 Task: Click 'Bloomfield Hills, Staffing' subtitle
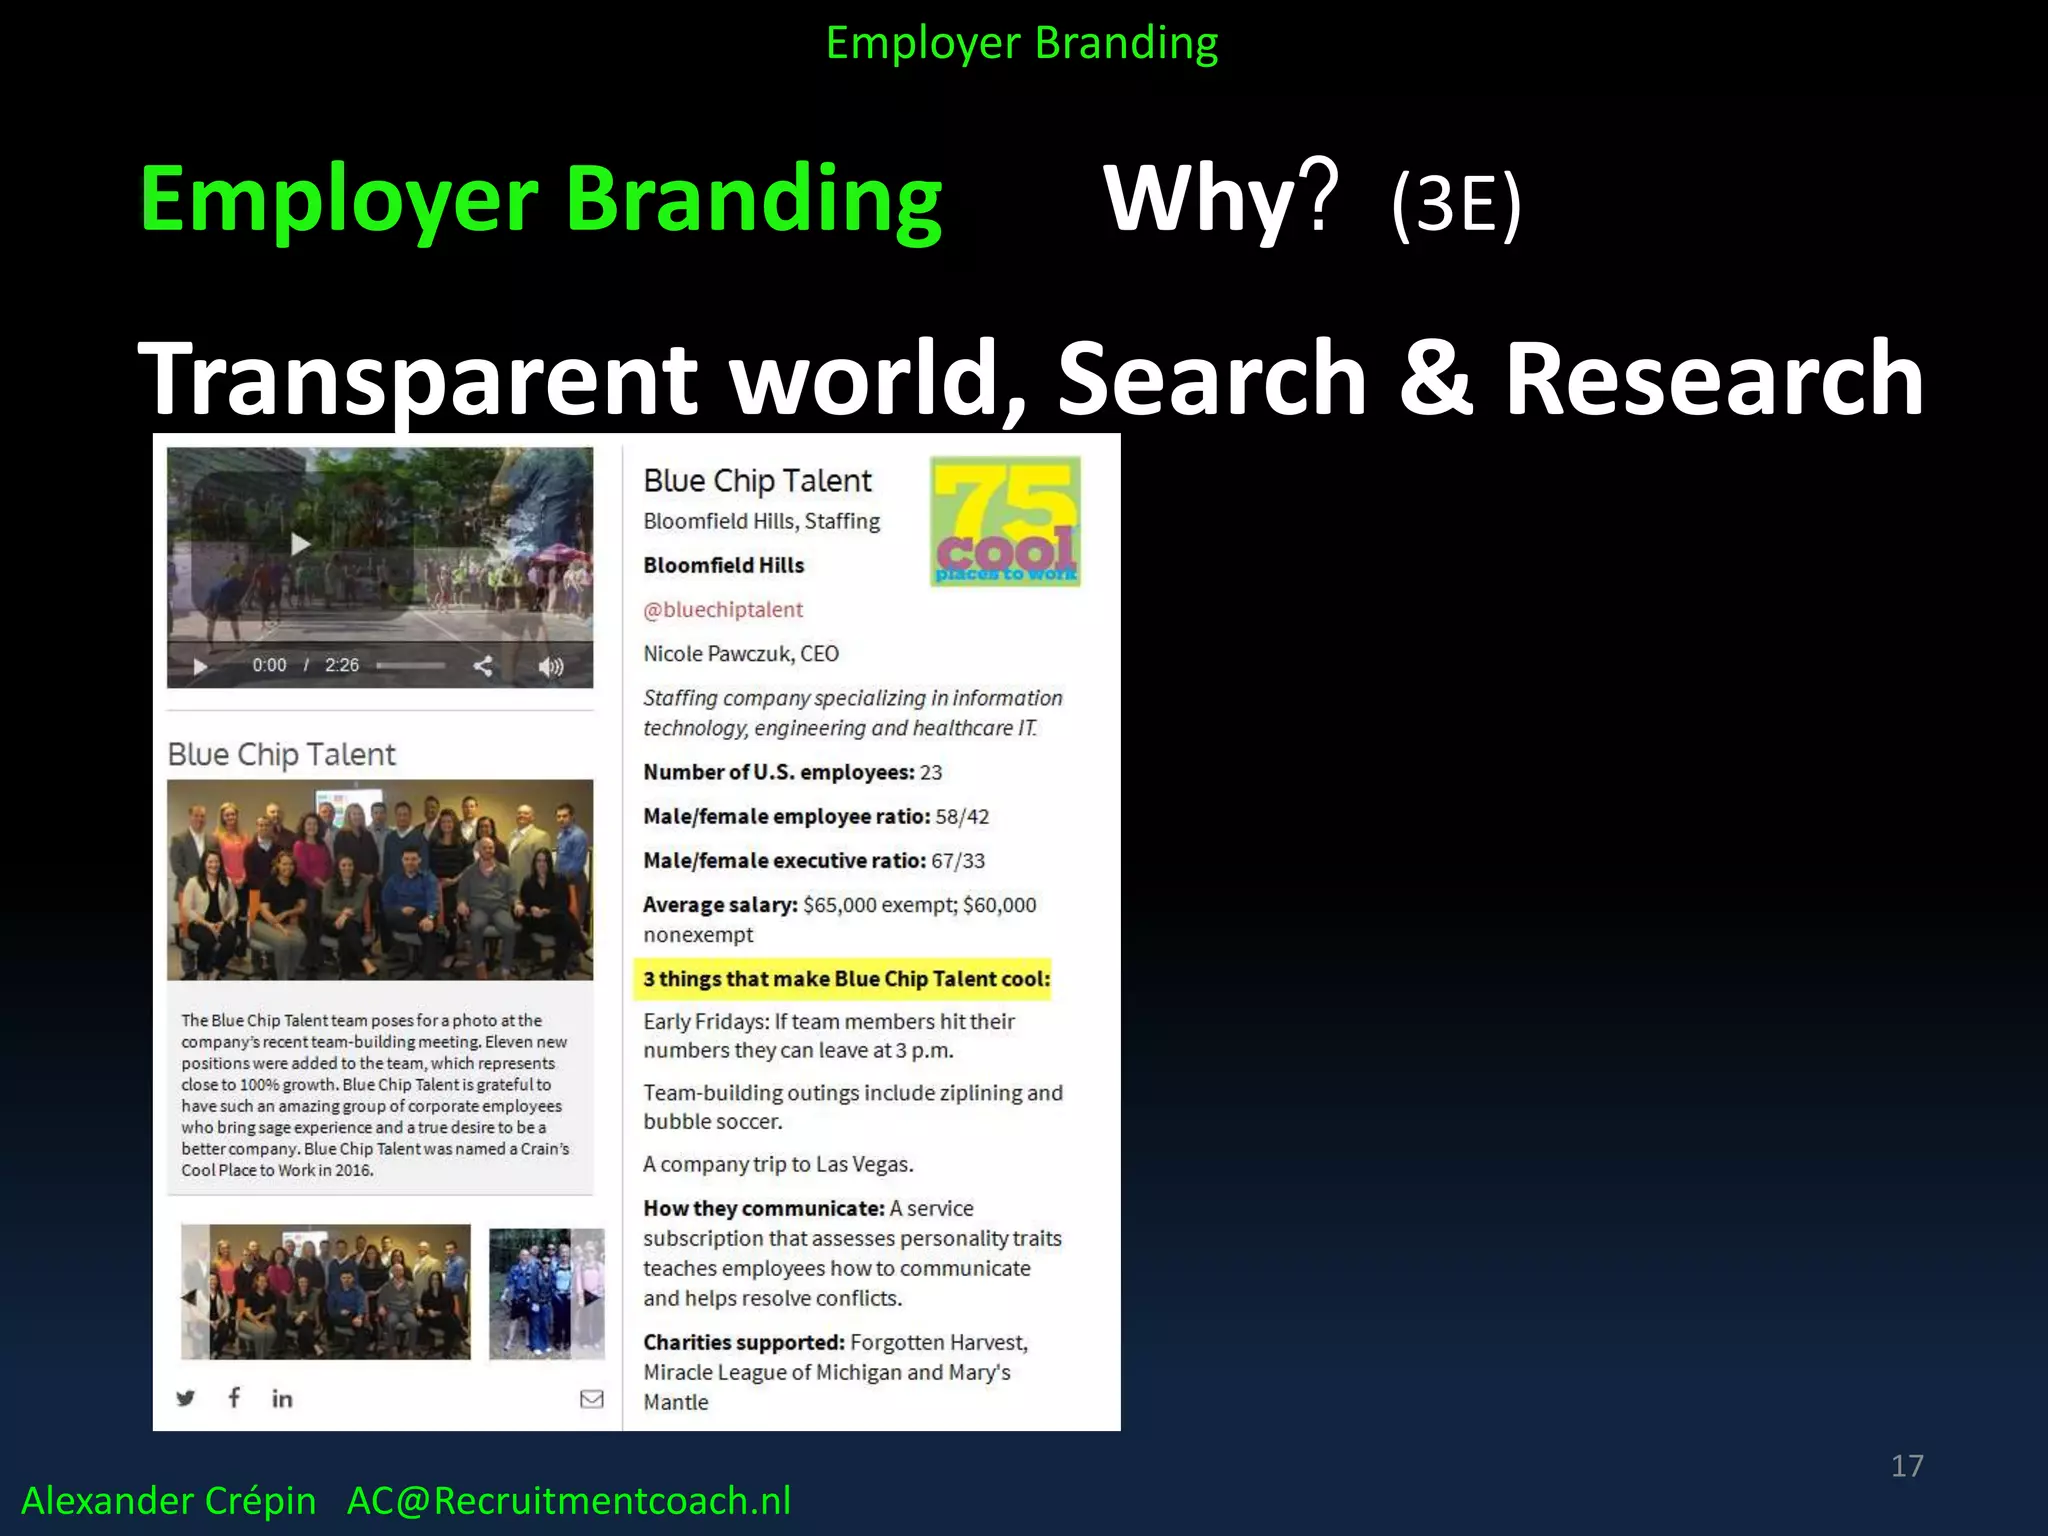(762, 522)
